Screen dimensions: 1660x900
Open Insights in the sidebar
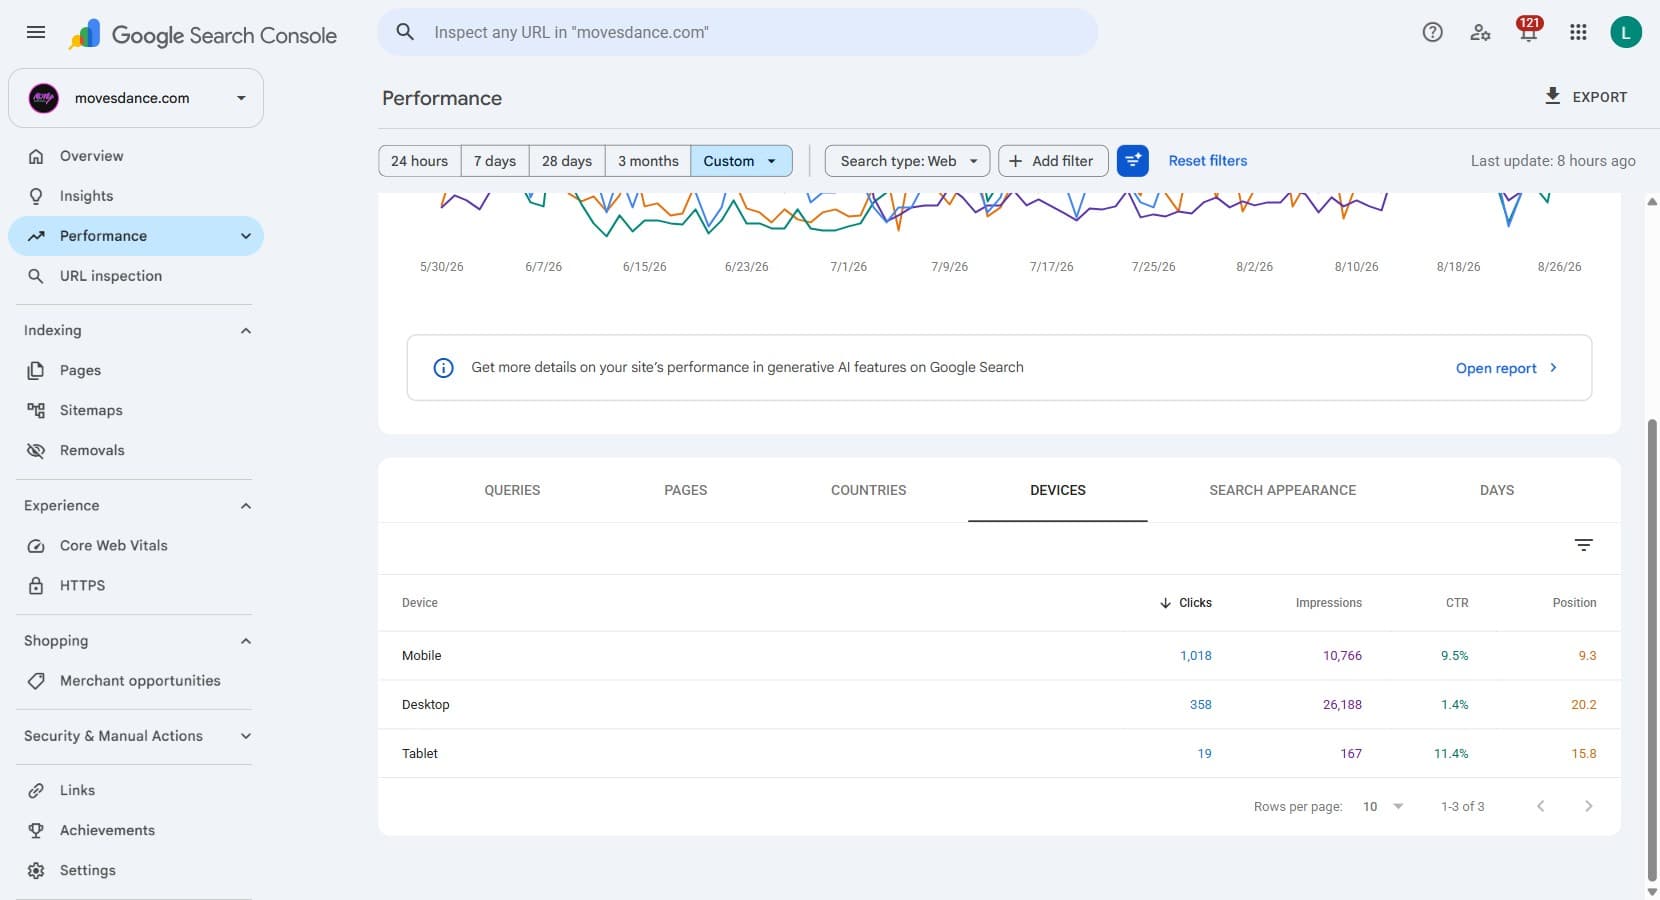(136, 196)
